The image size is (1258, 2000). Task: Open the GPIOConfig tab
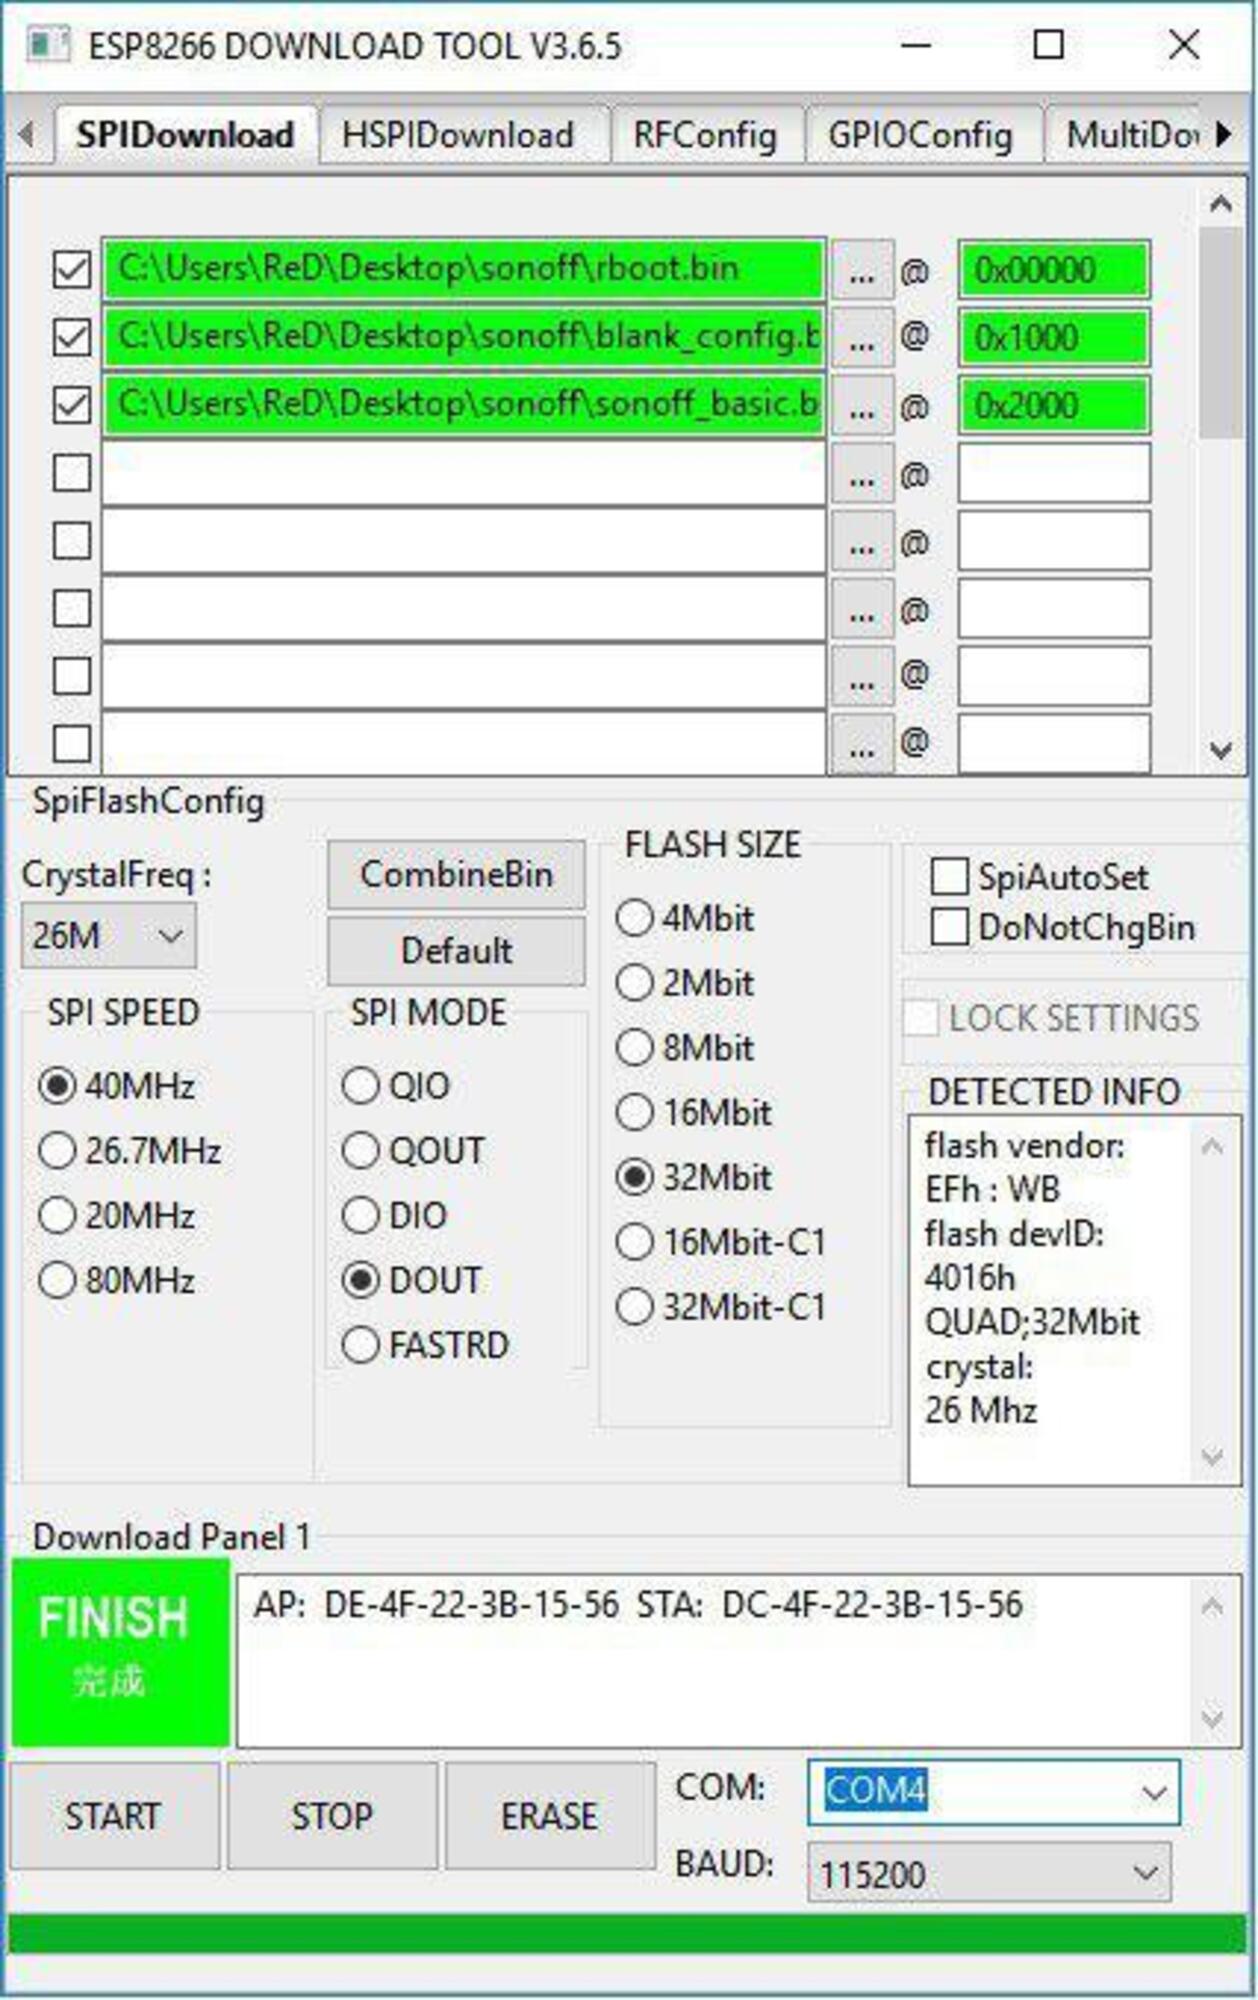click(x=919, y=135)
